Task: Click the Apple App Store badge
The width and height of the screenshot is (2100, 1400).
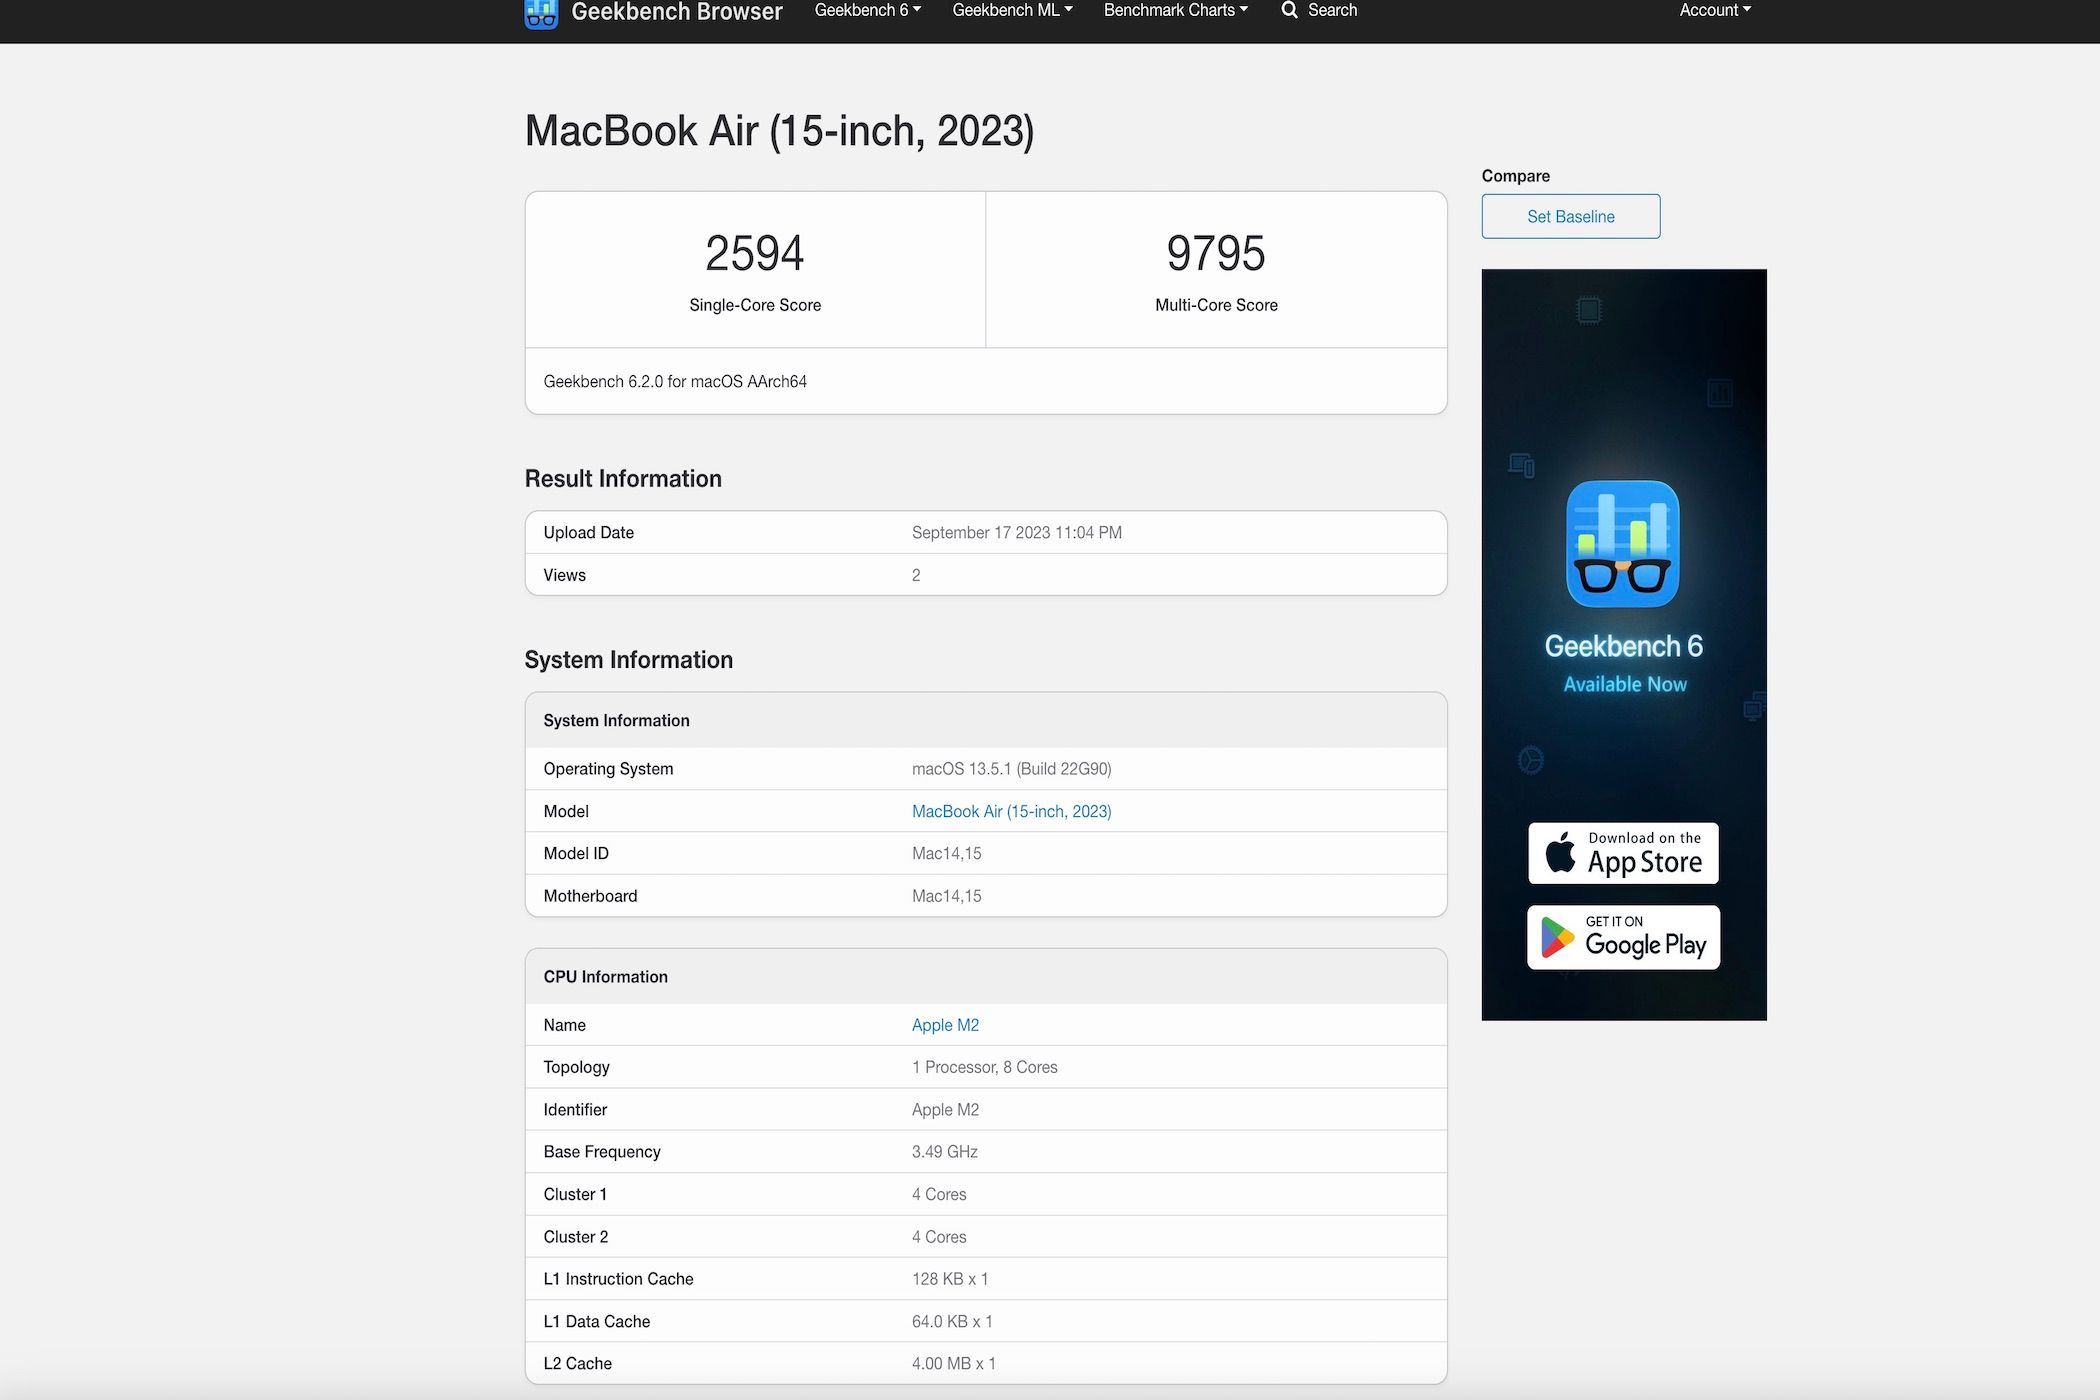Action: coord(1622,853)
